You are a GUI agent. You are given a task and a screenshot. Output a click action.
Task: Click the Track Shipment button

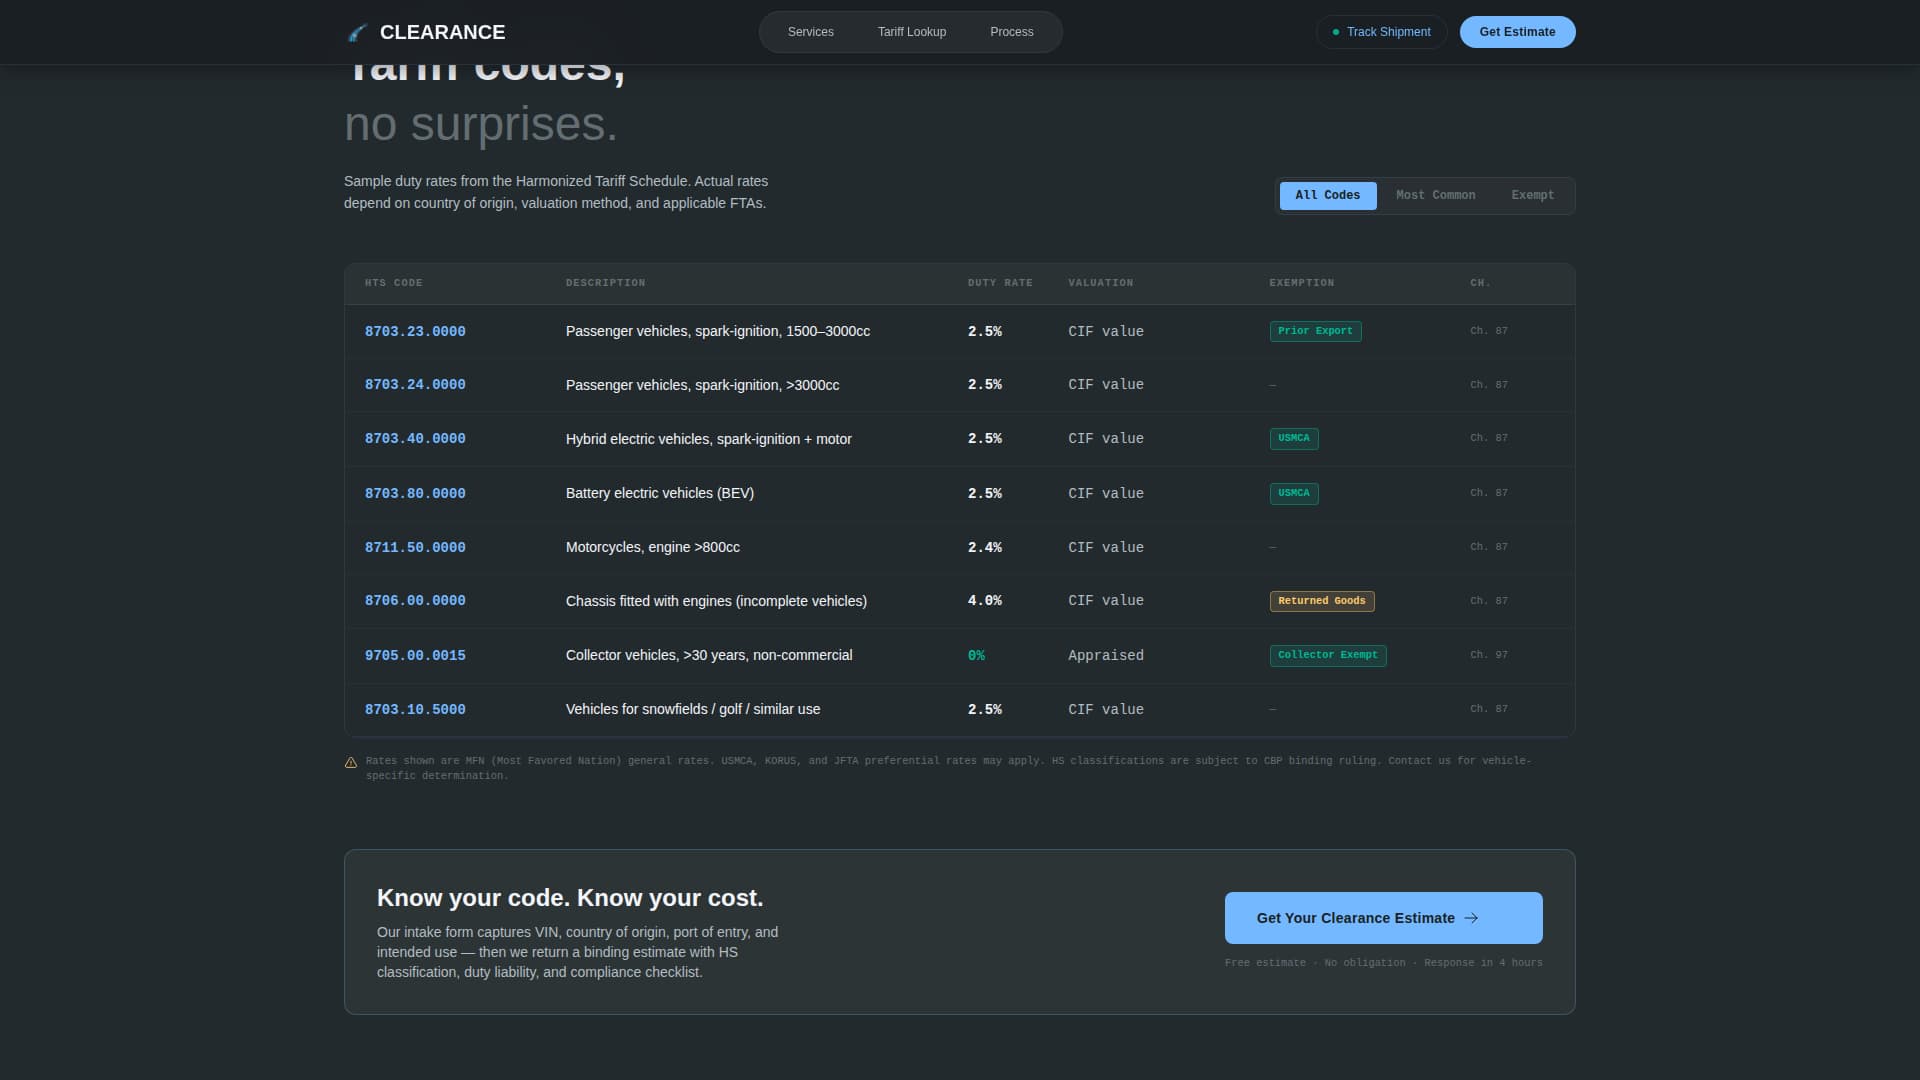1382,32
